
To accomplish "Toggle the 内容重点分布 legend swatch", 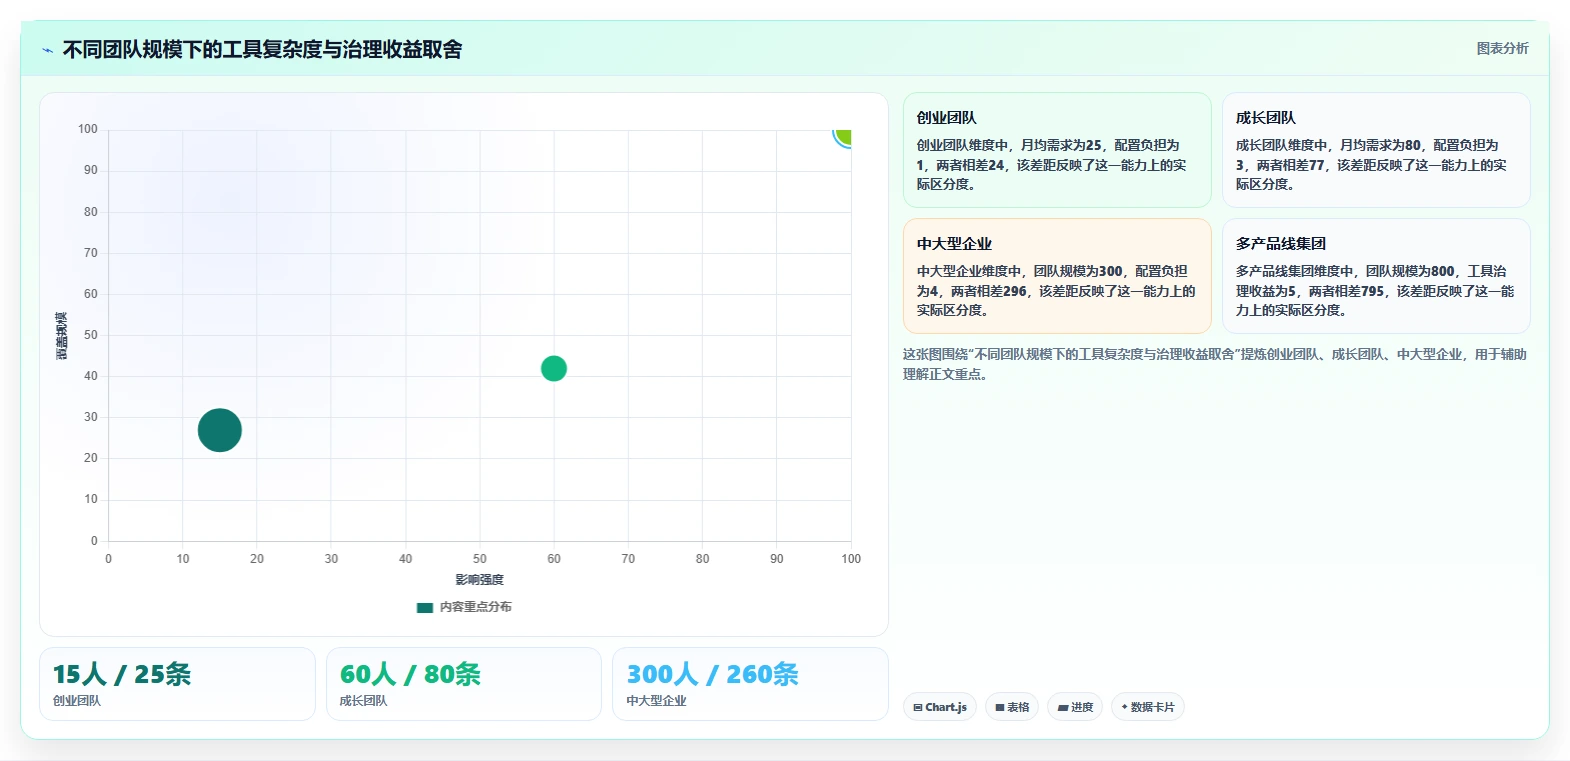I will click(425, 607).
